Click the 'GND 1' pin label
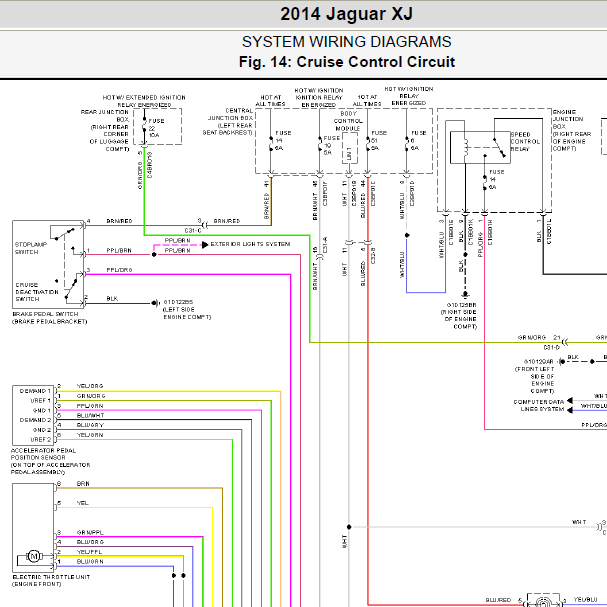The height and width of the screenshot is (607, 607). pos(41,410)
